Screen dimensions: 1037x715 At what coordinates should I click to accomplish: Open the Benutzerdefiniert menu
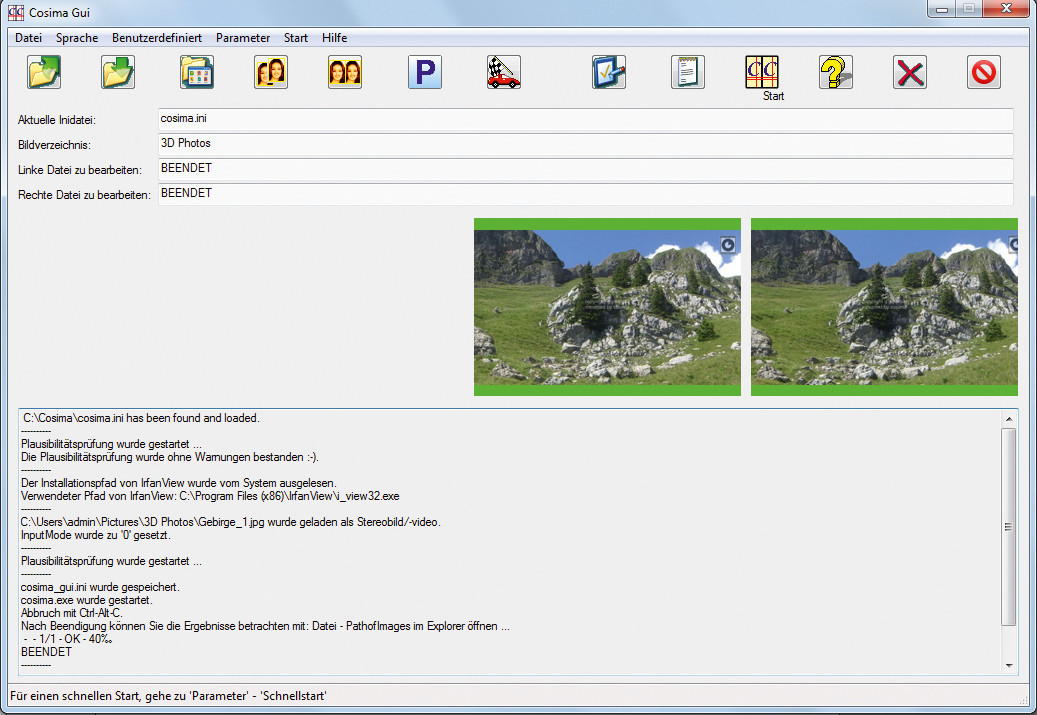coord(157,38)
